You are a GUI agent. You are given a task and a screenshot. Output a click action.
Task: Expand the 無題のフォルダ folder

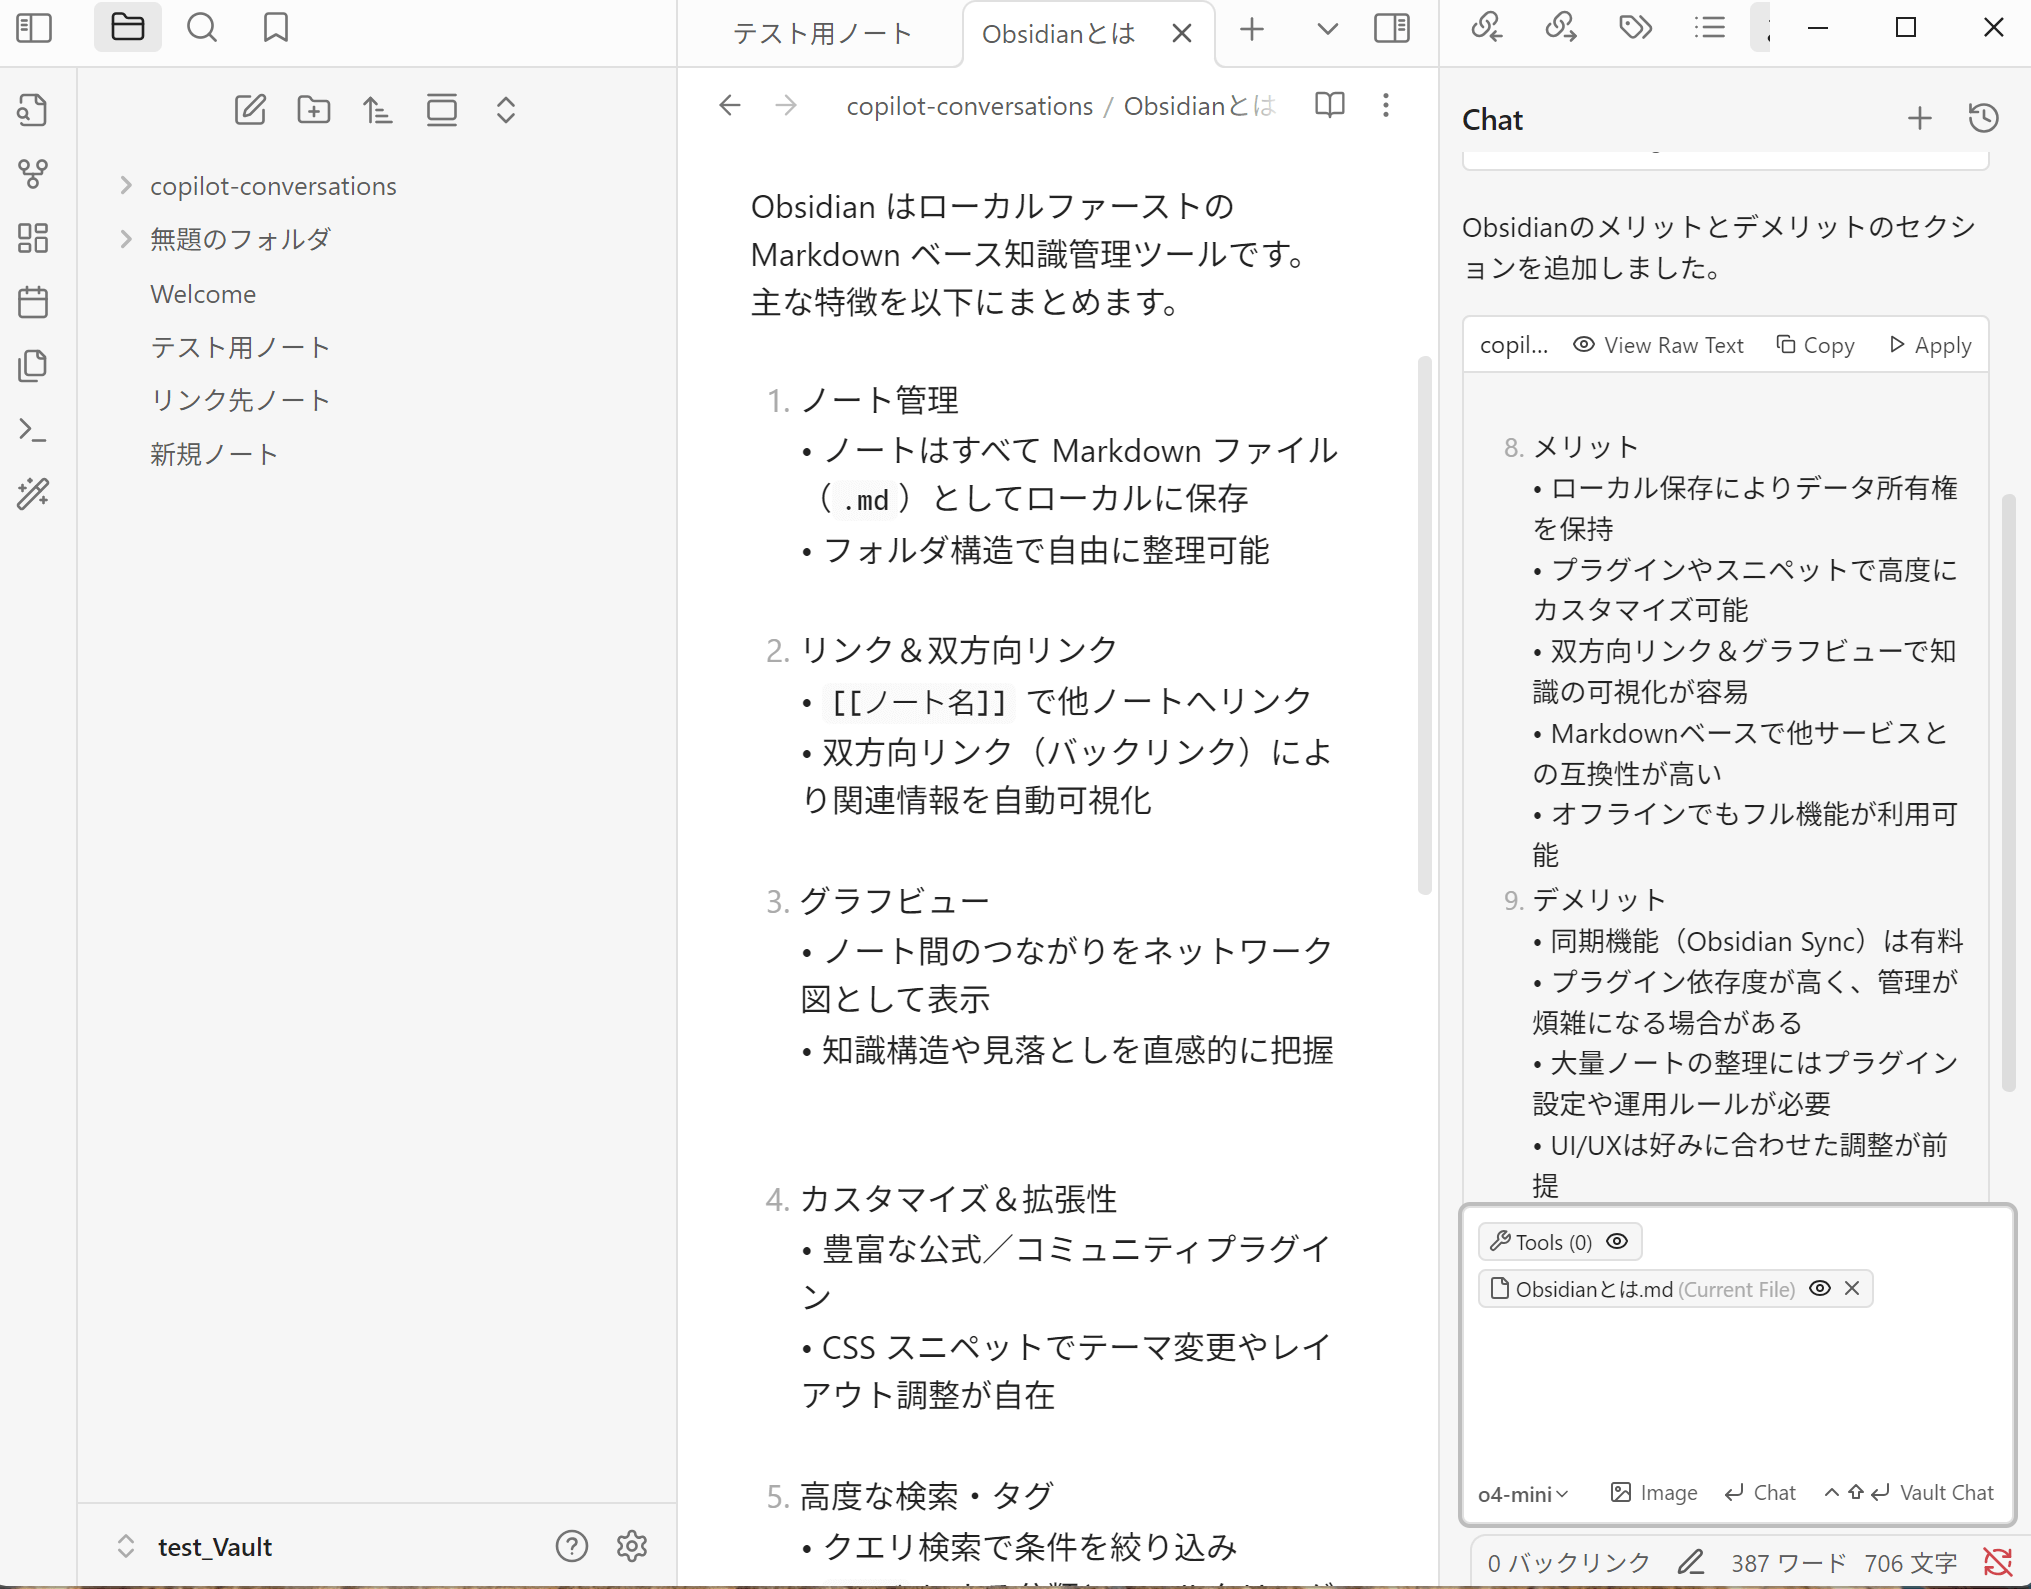click(126, 239)
